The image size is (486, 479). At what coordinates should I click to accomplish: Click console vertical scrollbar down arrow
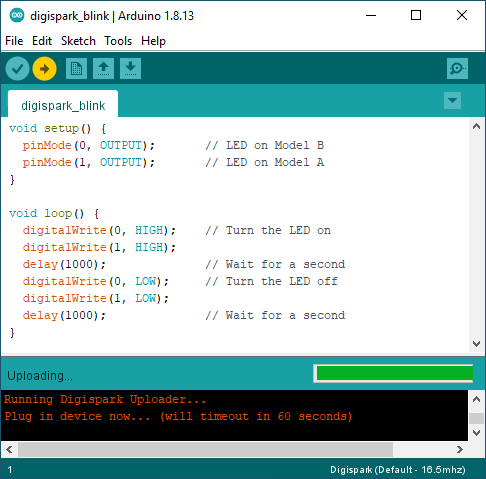coord(477,433)
